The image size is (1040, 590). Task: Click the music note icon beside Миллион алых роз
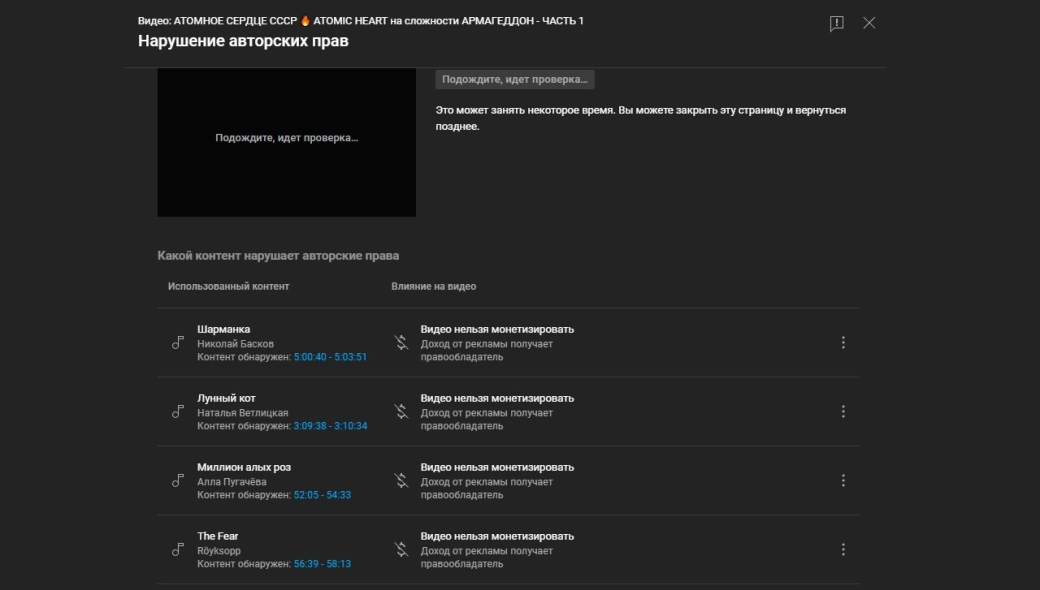[178, 481]
